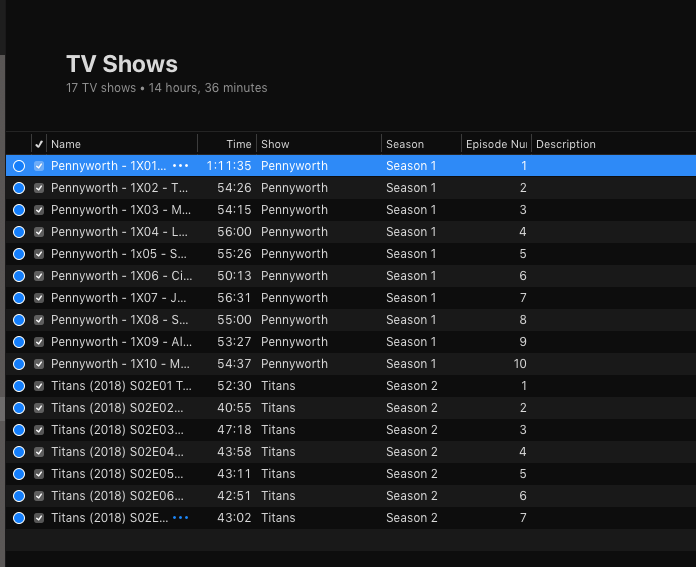Click unplayed dot for Pennyworth 1X01
Image resolution: width=696 pixels, height=567 pixels.
[x=19, y=166]
